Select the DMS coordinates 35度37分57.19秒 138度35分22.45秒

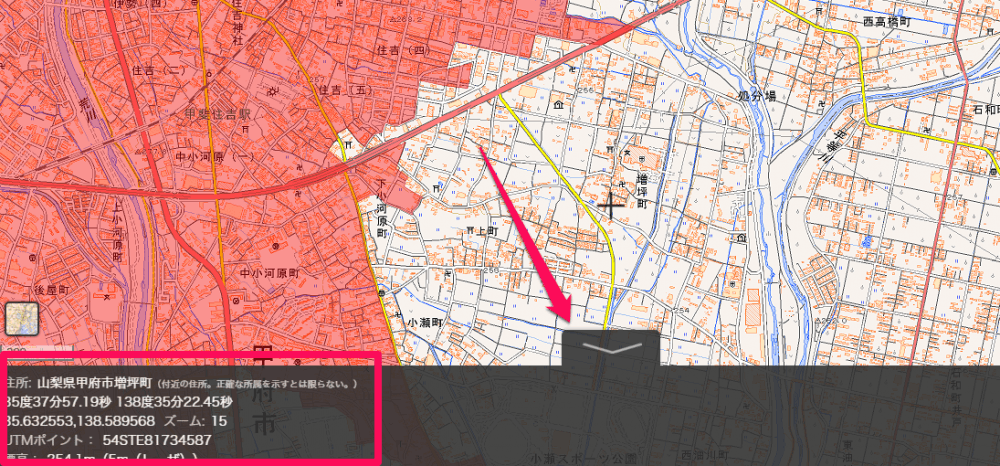point(119,402)
